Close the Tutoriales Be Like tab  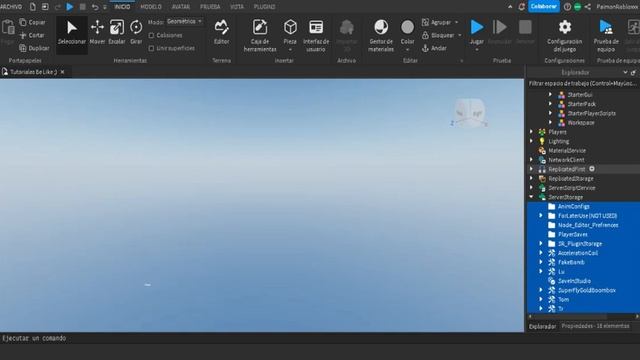(x=62, y=72)
